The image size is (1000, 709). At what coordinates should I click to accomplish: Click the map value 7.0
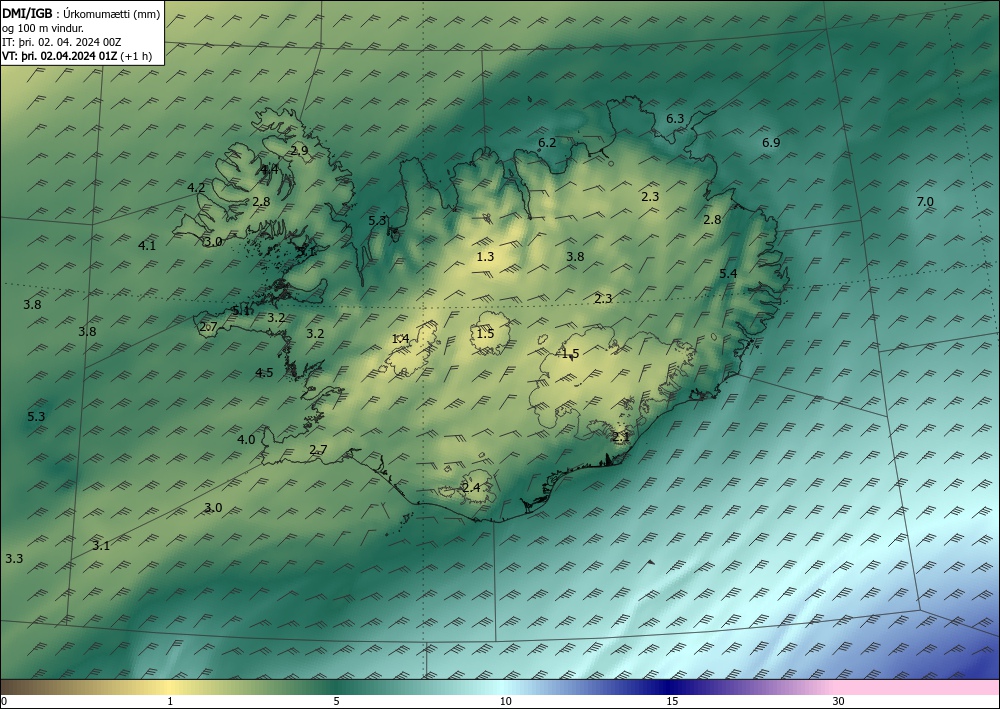[x=925, y=201]
